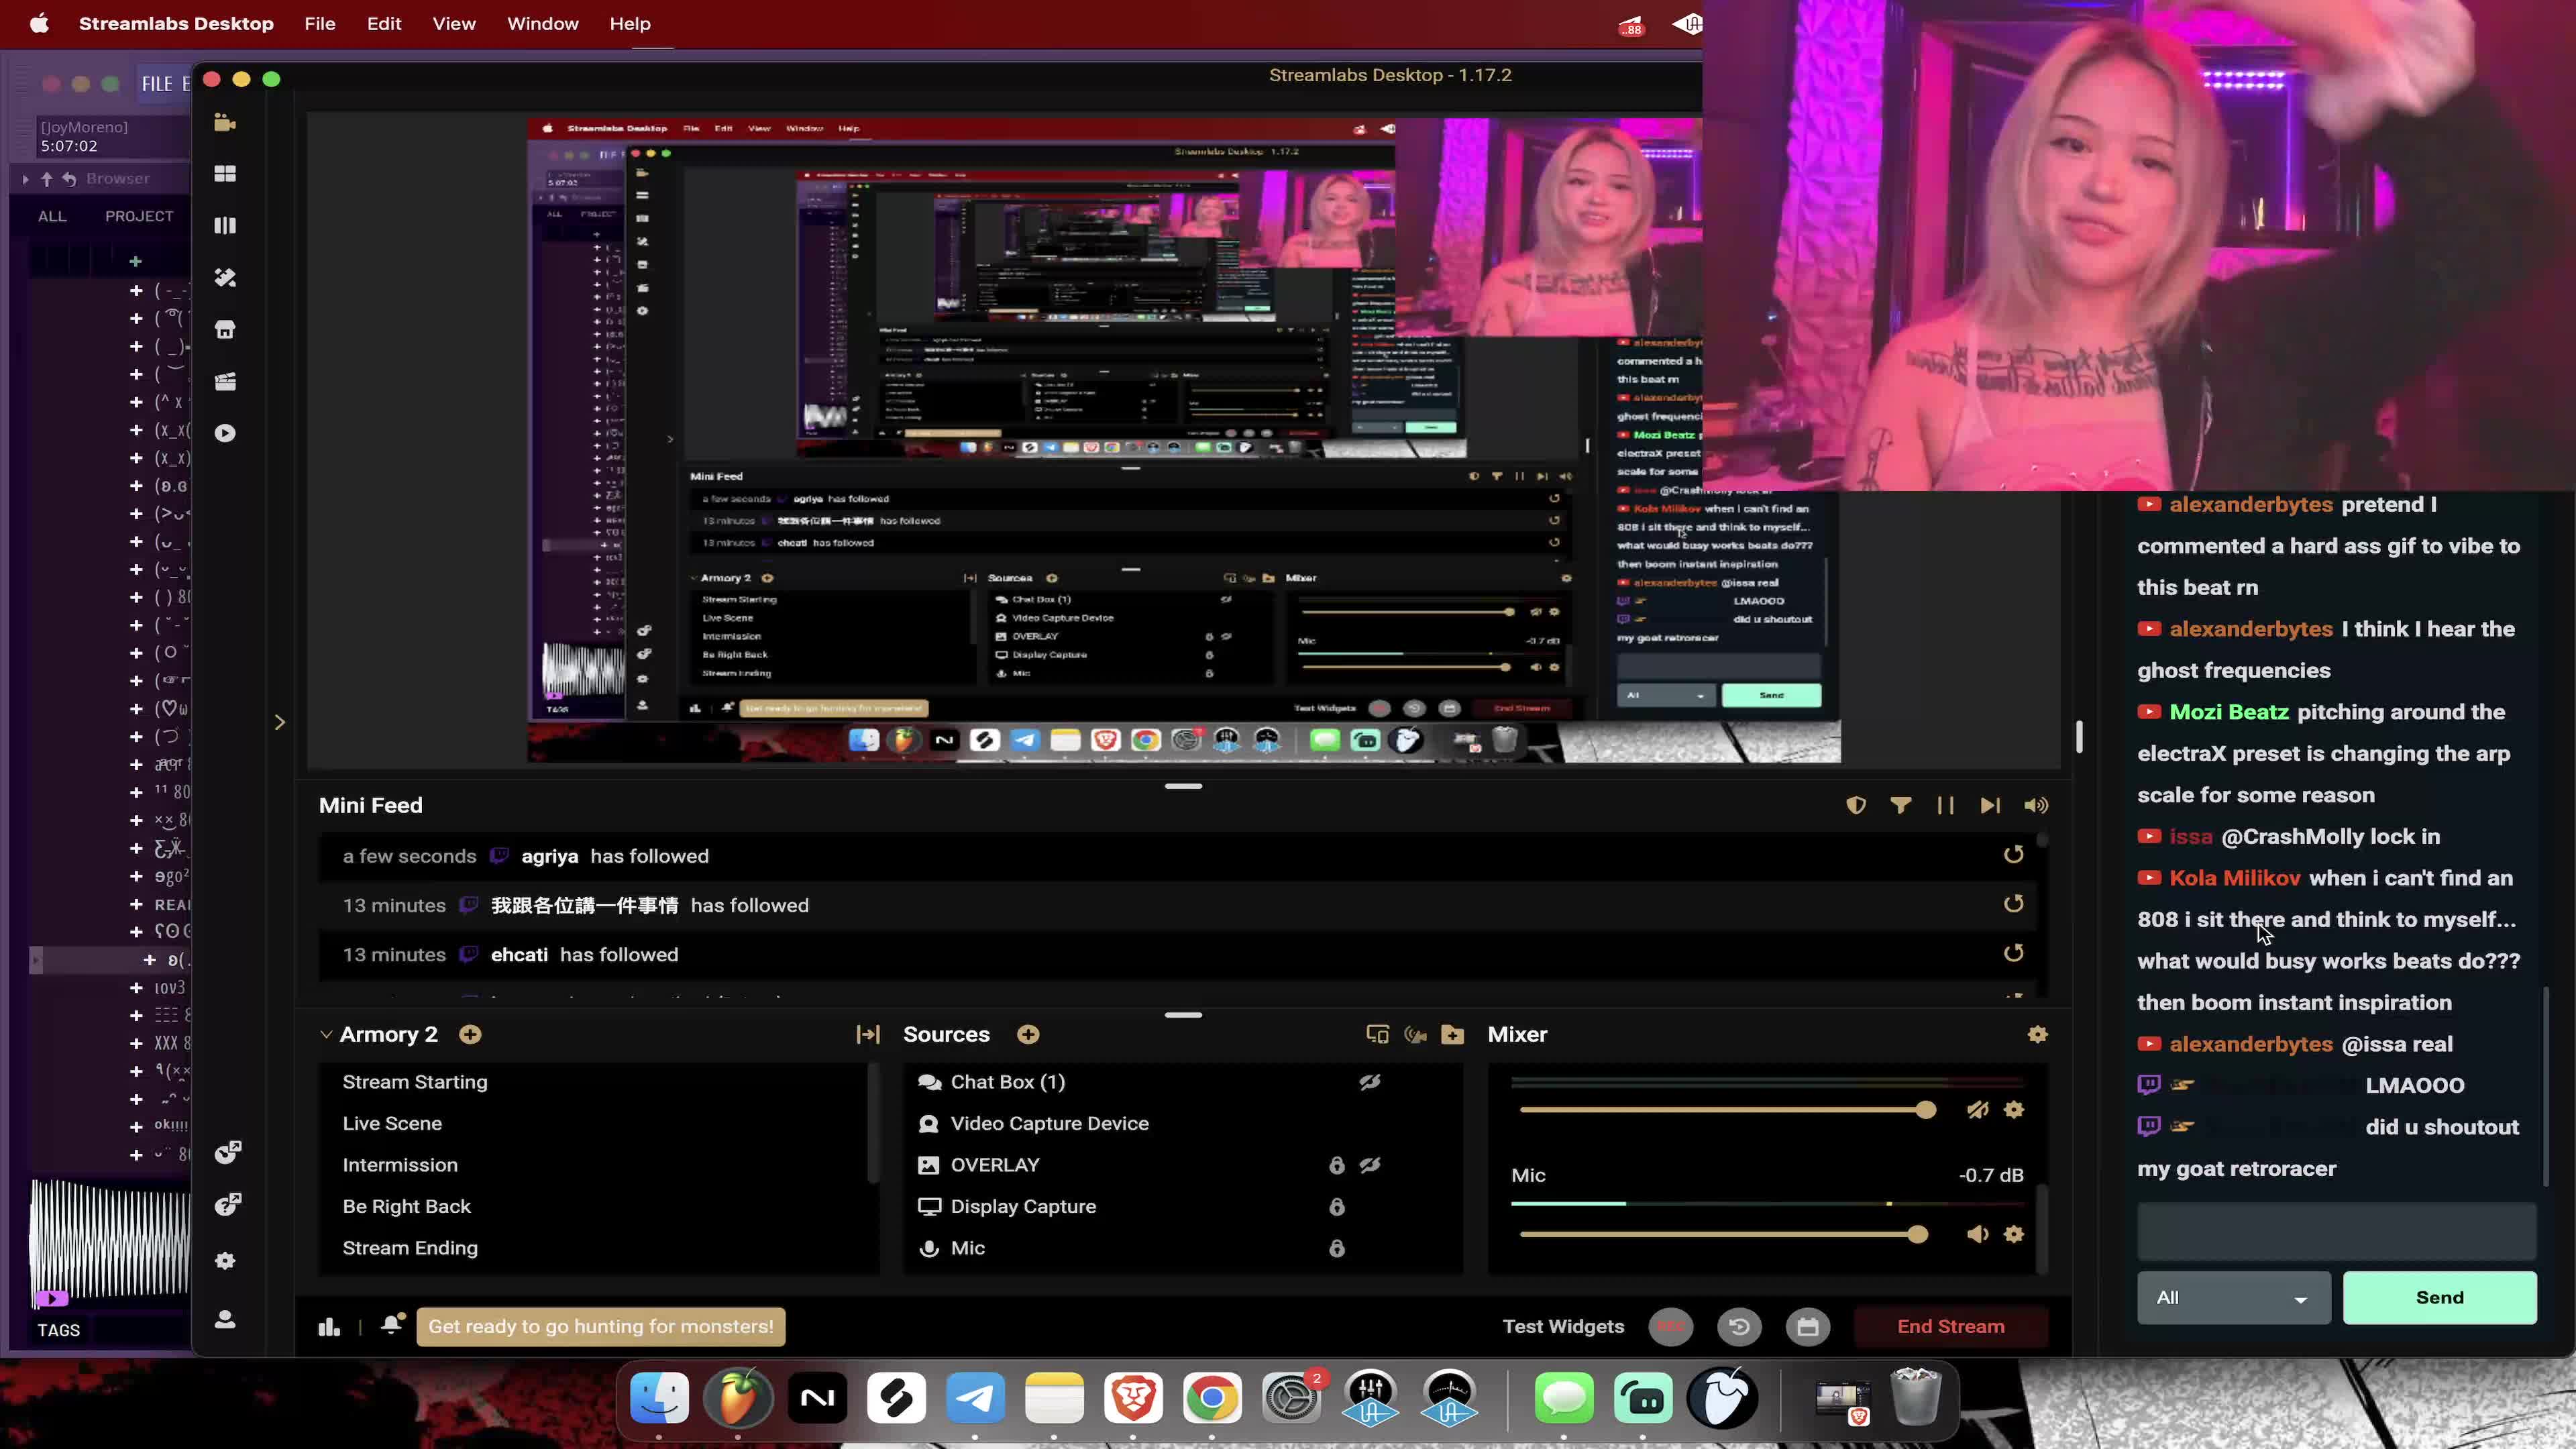The width and height of the screenshot is (2576, 1449).
Task: Toggle lock on Display Capture source
Action: [x=1336, y=1206]
